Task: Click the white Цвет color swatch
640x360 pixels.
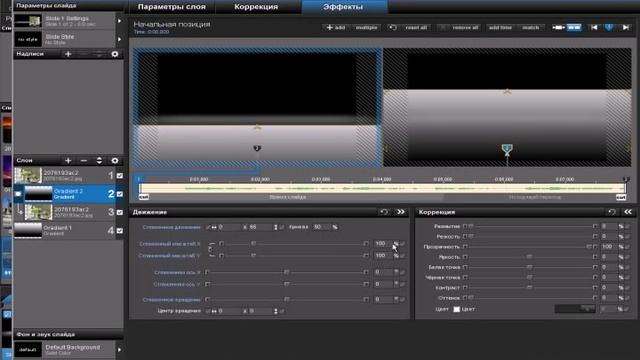Action: pyautogui.click(x=457, y=309)
